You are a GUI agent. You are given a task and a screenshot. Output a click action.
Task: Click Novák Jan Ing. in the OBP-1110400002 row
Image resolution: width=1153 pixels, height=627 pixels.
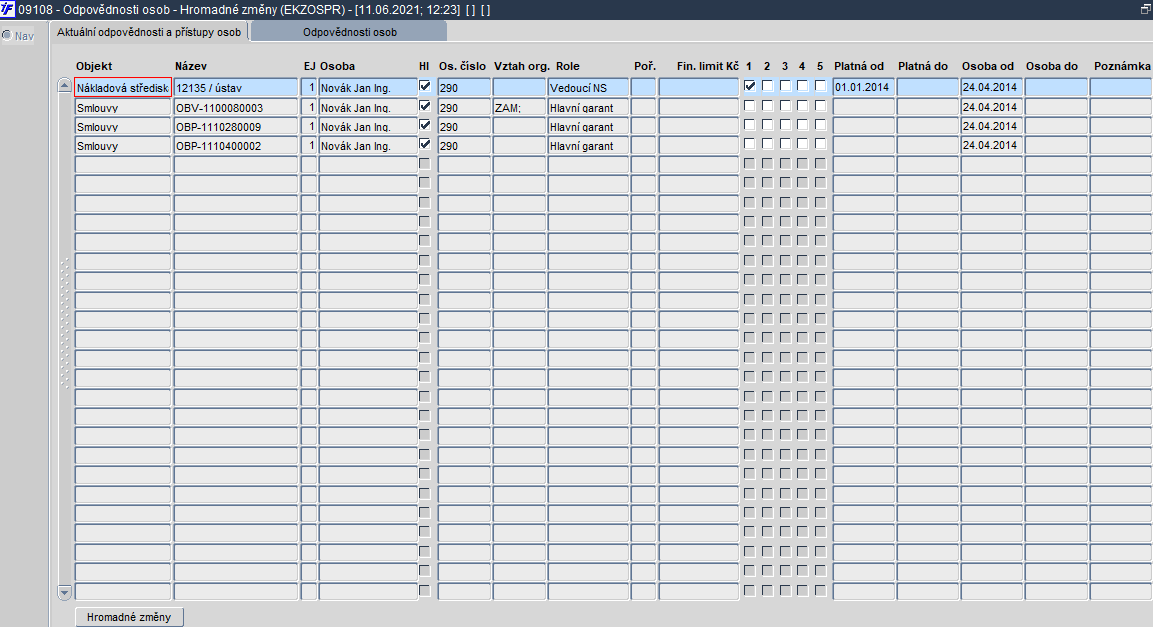coord(368,146)
